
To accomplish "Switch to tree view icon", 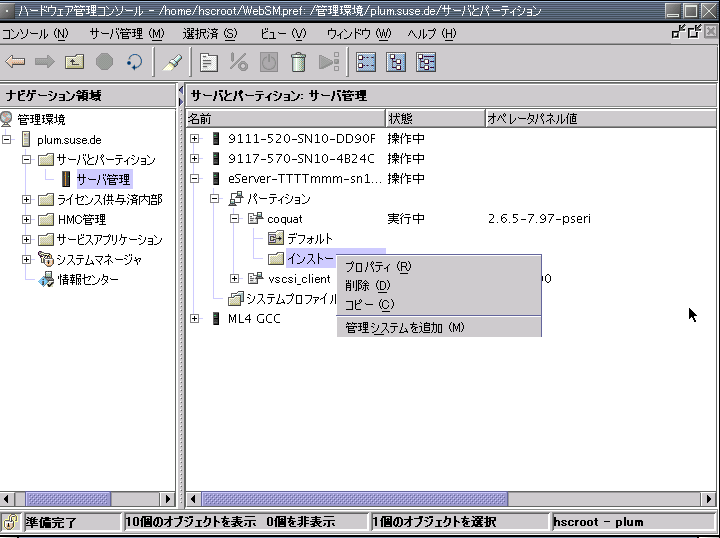I will (396, 62).
